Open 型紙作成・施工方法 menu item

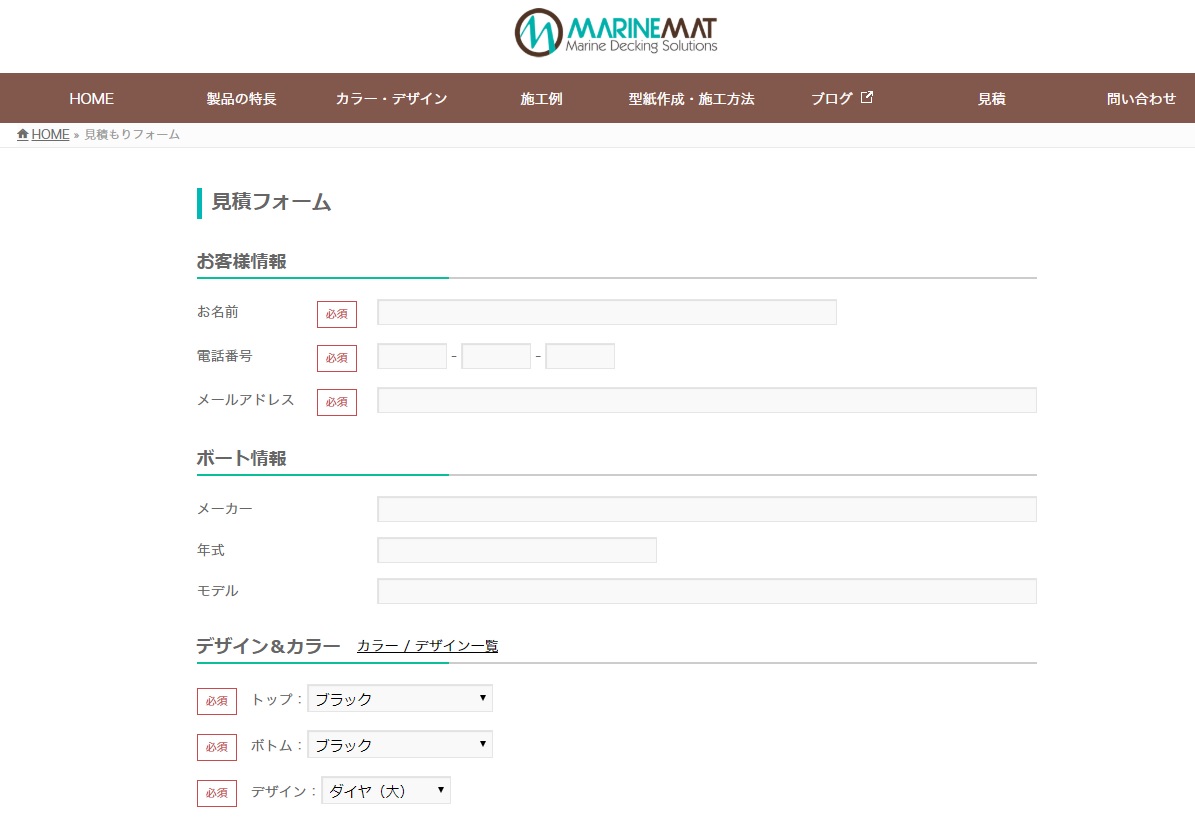click(x=691, y=99)
